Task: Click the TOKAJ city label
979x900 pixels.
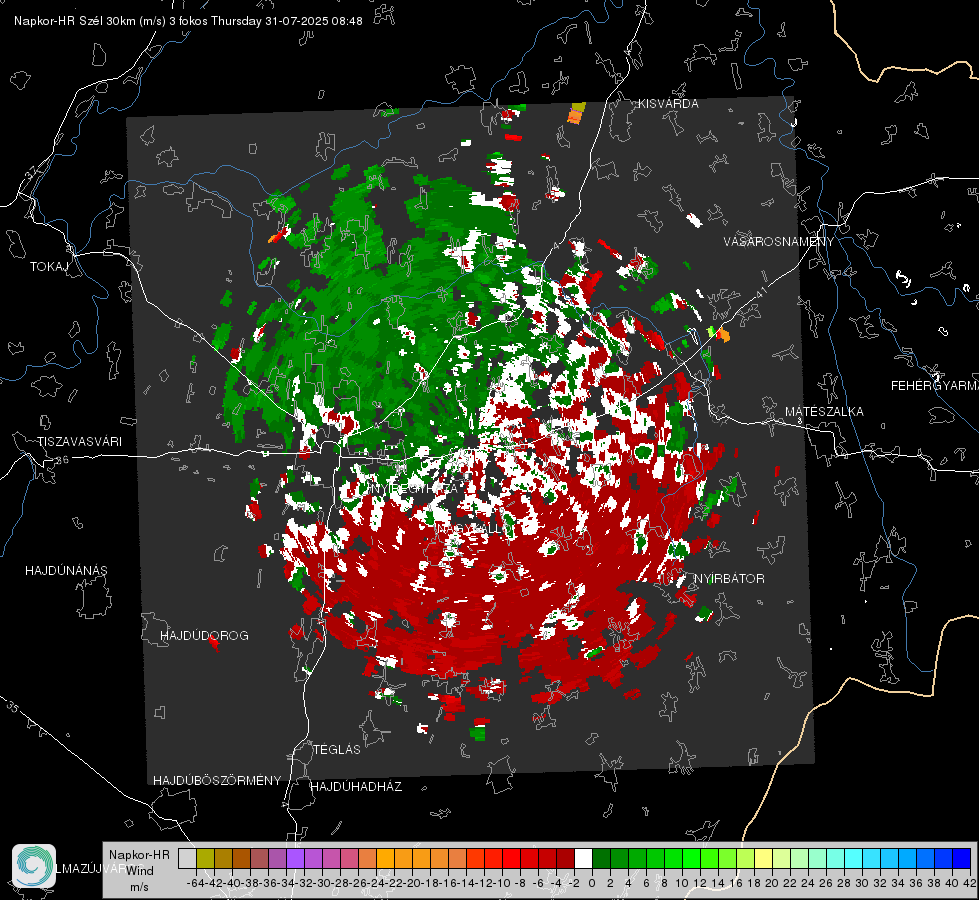Action: (x=49, y=267)
